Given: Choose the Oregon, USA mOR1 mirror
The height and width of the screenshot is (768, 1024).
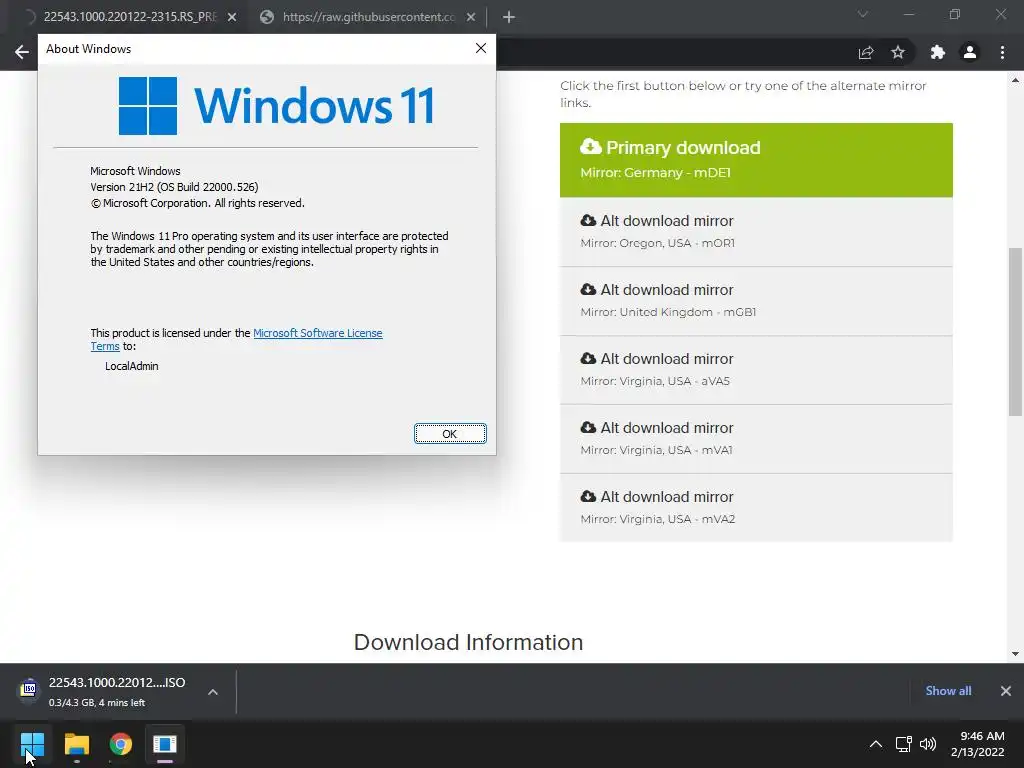Looking at the screenshot, I should (x=756, y=232).
